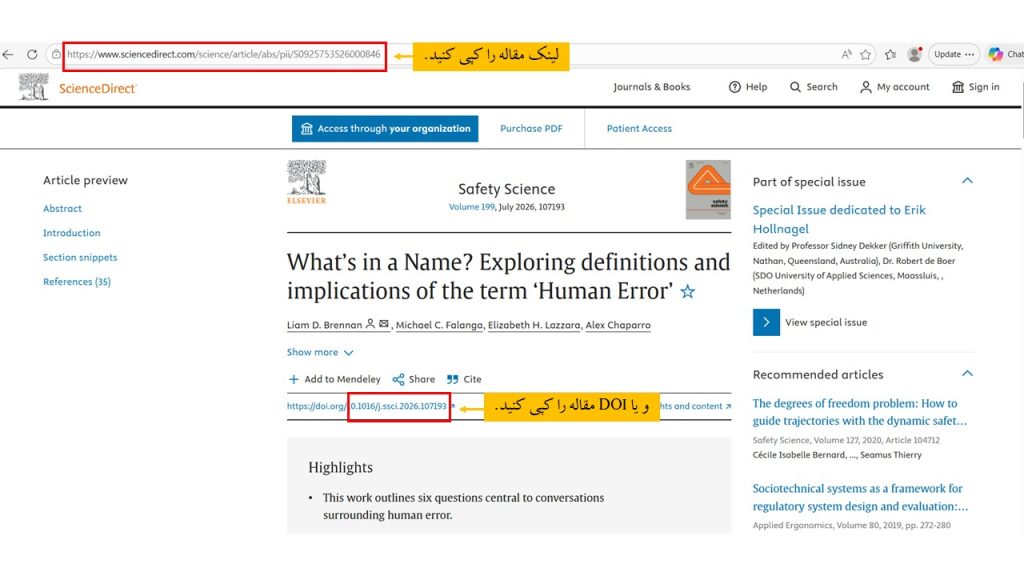The width and height of the screenshot is (1024, 576).
Task: Click plus icon for Add to Mendeley
Action: click(x=293, y=379)
